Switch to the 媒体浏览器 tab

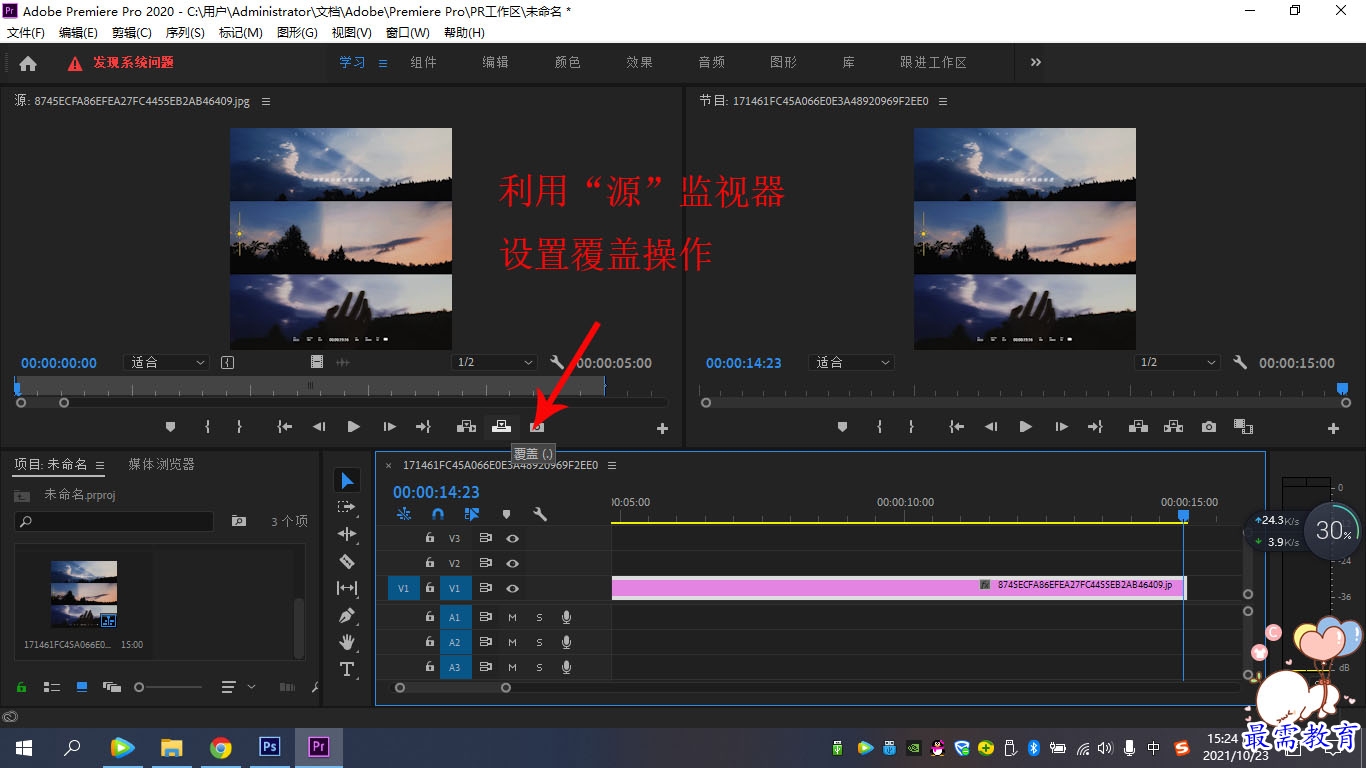161,464
